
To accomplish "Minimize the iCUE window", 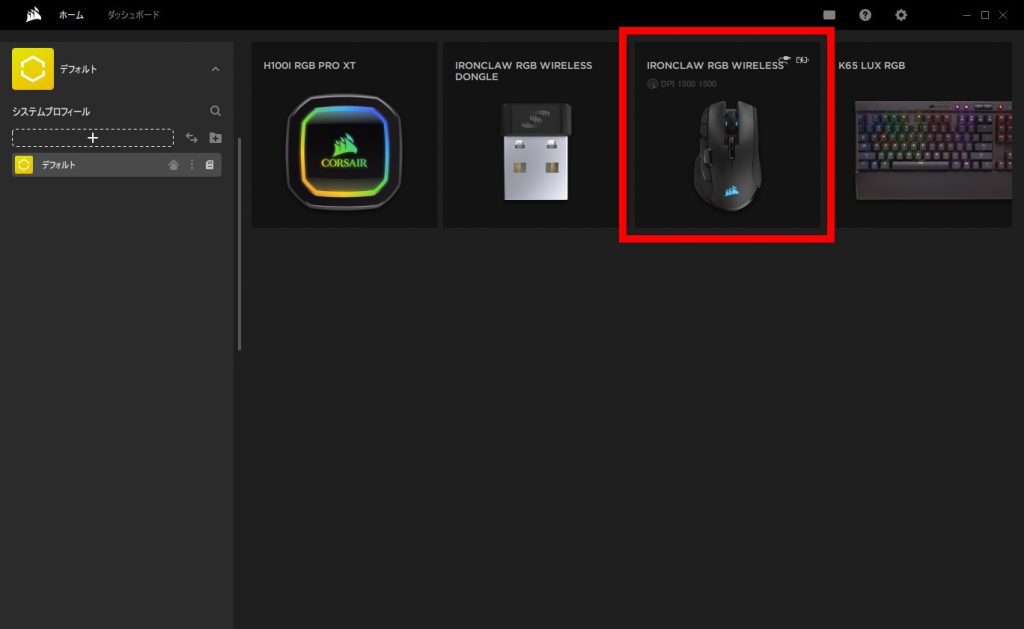I will (967, 15).
